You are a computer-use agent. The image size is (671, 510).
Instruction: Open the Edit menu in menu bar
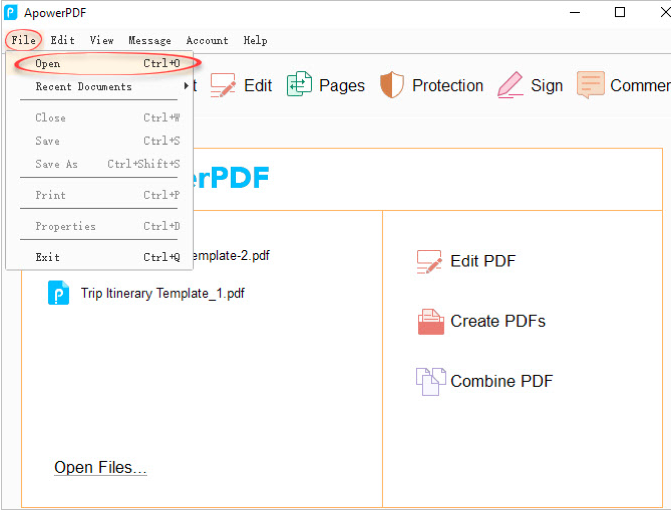pos(62,40)
